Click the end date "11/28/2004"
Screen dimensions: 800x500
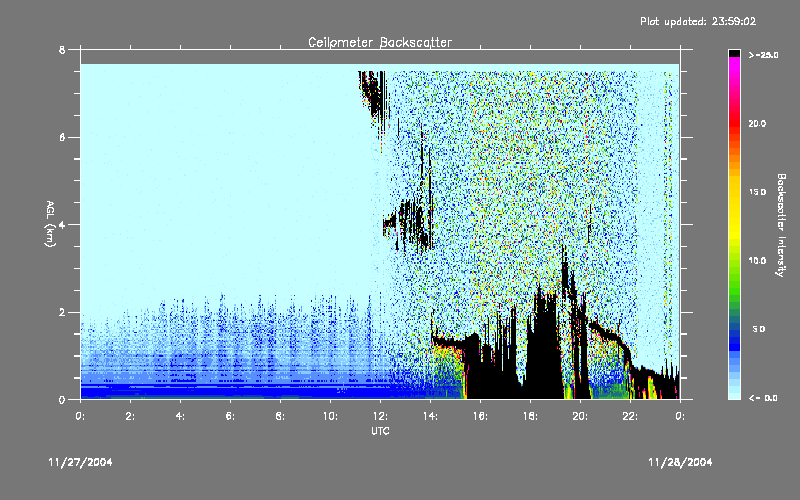[680, 462]
